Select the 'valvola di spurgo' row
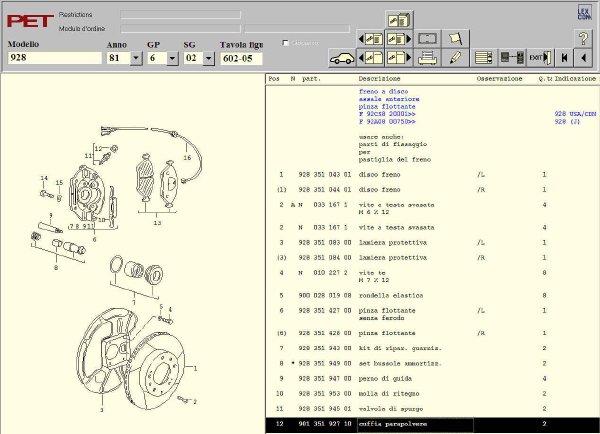Screen dimensions: 600x434 point(432,409)
